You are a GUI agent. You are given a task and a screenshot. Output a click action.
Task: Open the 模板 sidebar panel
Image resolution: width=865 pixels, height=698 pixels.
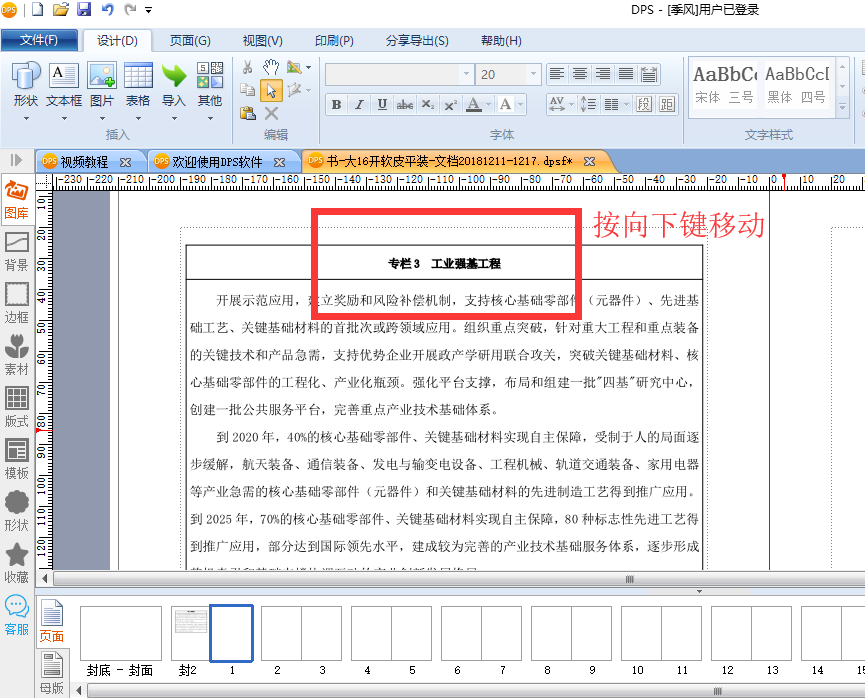click(x=17, y=459)
